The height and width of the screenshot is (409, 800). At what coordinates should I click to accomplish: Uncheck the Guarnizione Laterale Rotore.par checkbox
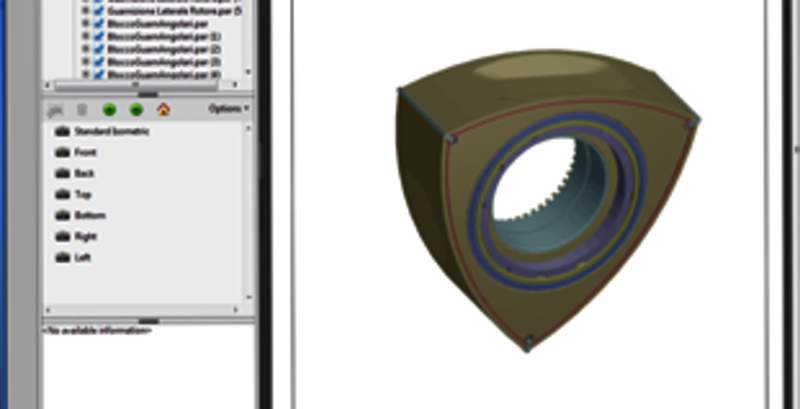pyautogui.click(x=98, y=10)
